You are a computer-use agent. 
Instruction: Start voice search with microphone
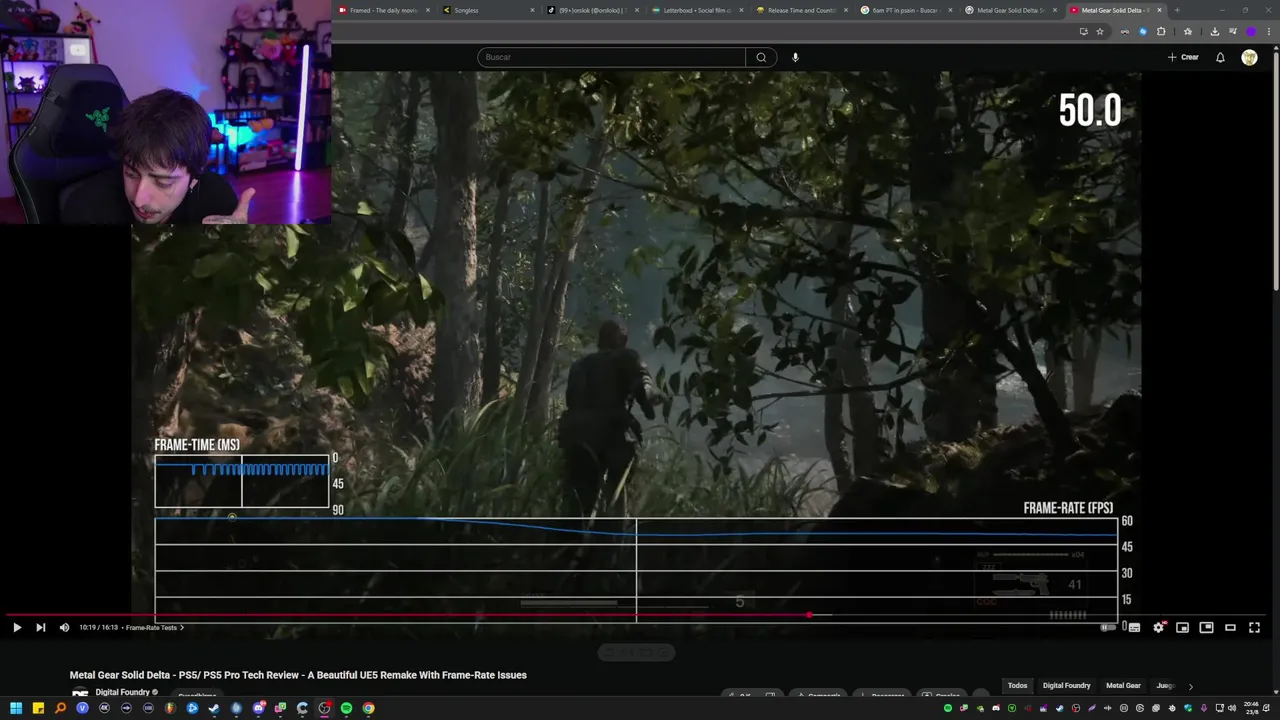795,57
